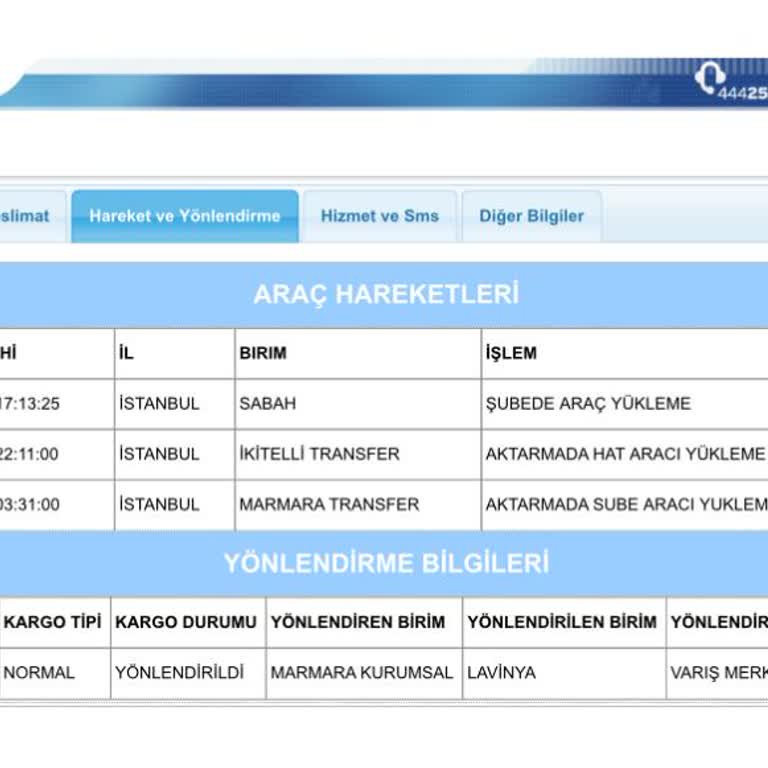Click the İŞLEM column header
This screenshot has width=768, height=768.
tap(625, 353)
